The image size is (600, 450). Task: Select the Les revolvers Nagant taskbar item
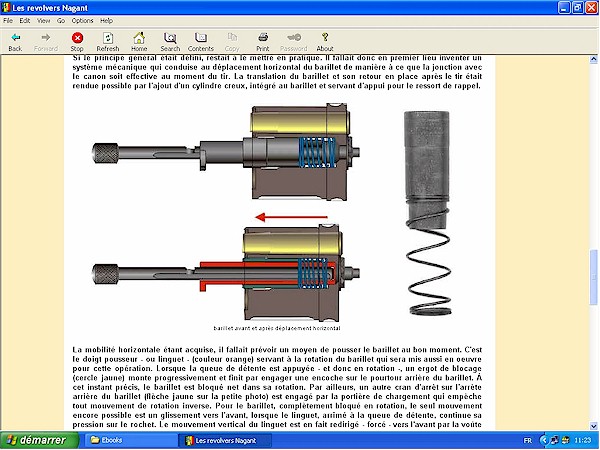pyautogui.click(x=226, y=440)
